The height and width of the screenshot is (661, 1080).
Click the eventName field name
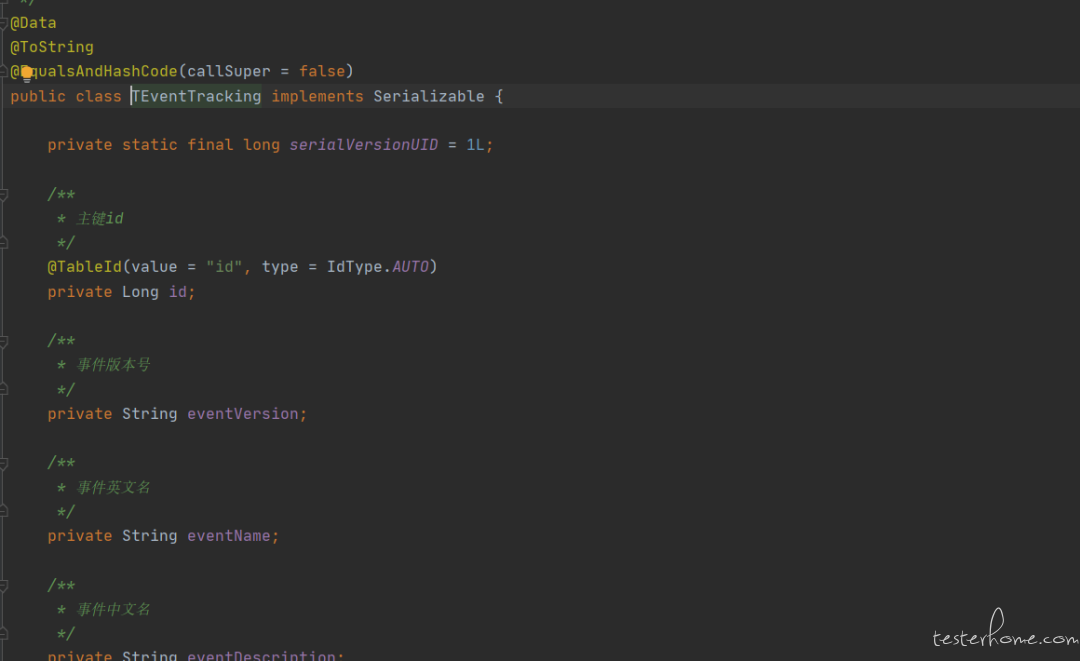click(229, 536)
